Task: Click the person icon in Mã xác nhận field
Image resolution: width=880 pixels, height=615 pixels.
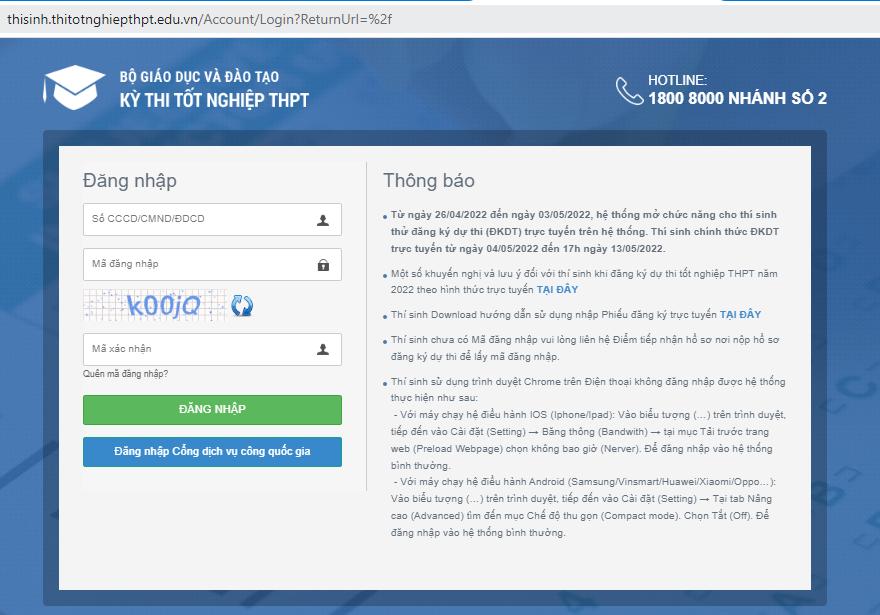Action: click(323, 350)
